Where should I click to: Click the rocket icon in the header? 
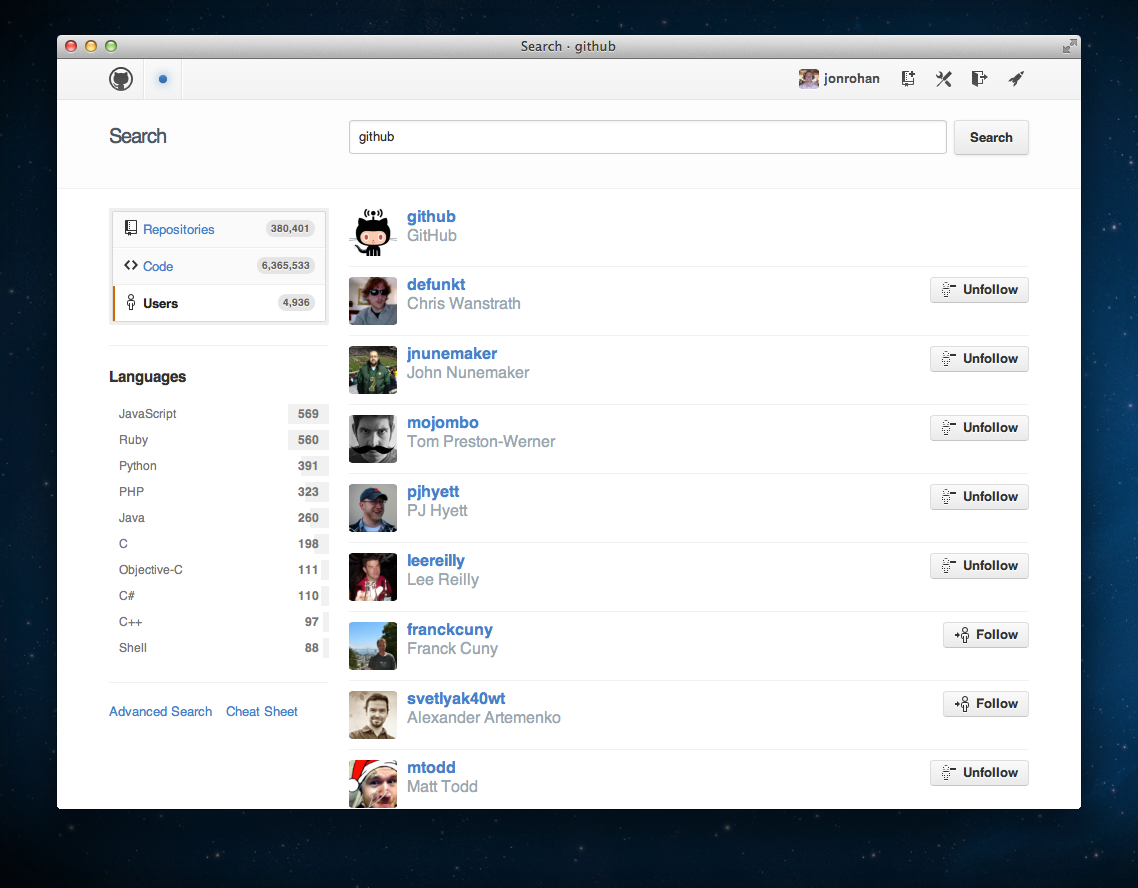[1015, 79]
